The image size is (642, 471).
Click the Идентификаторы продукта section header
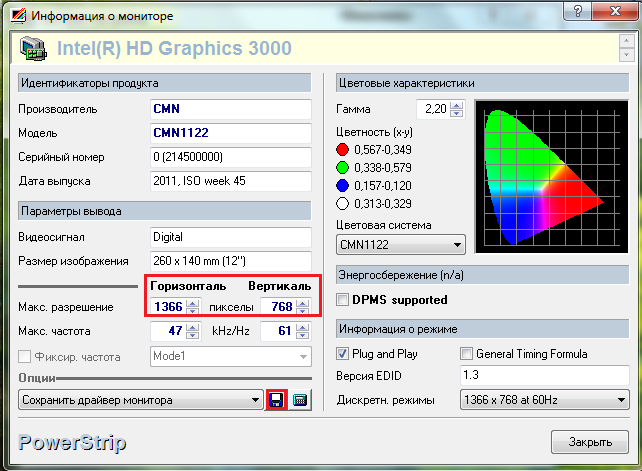(x=164, y=83)
